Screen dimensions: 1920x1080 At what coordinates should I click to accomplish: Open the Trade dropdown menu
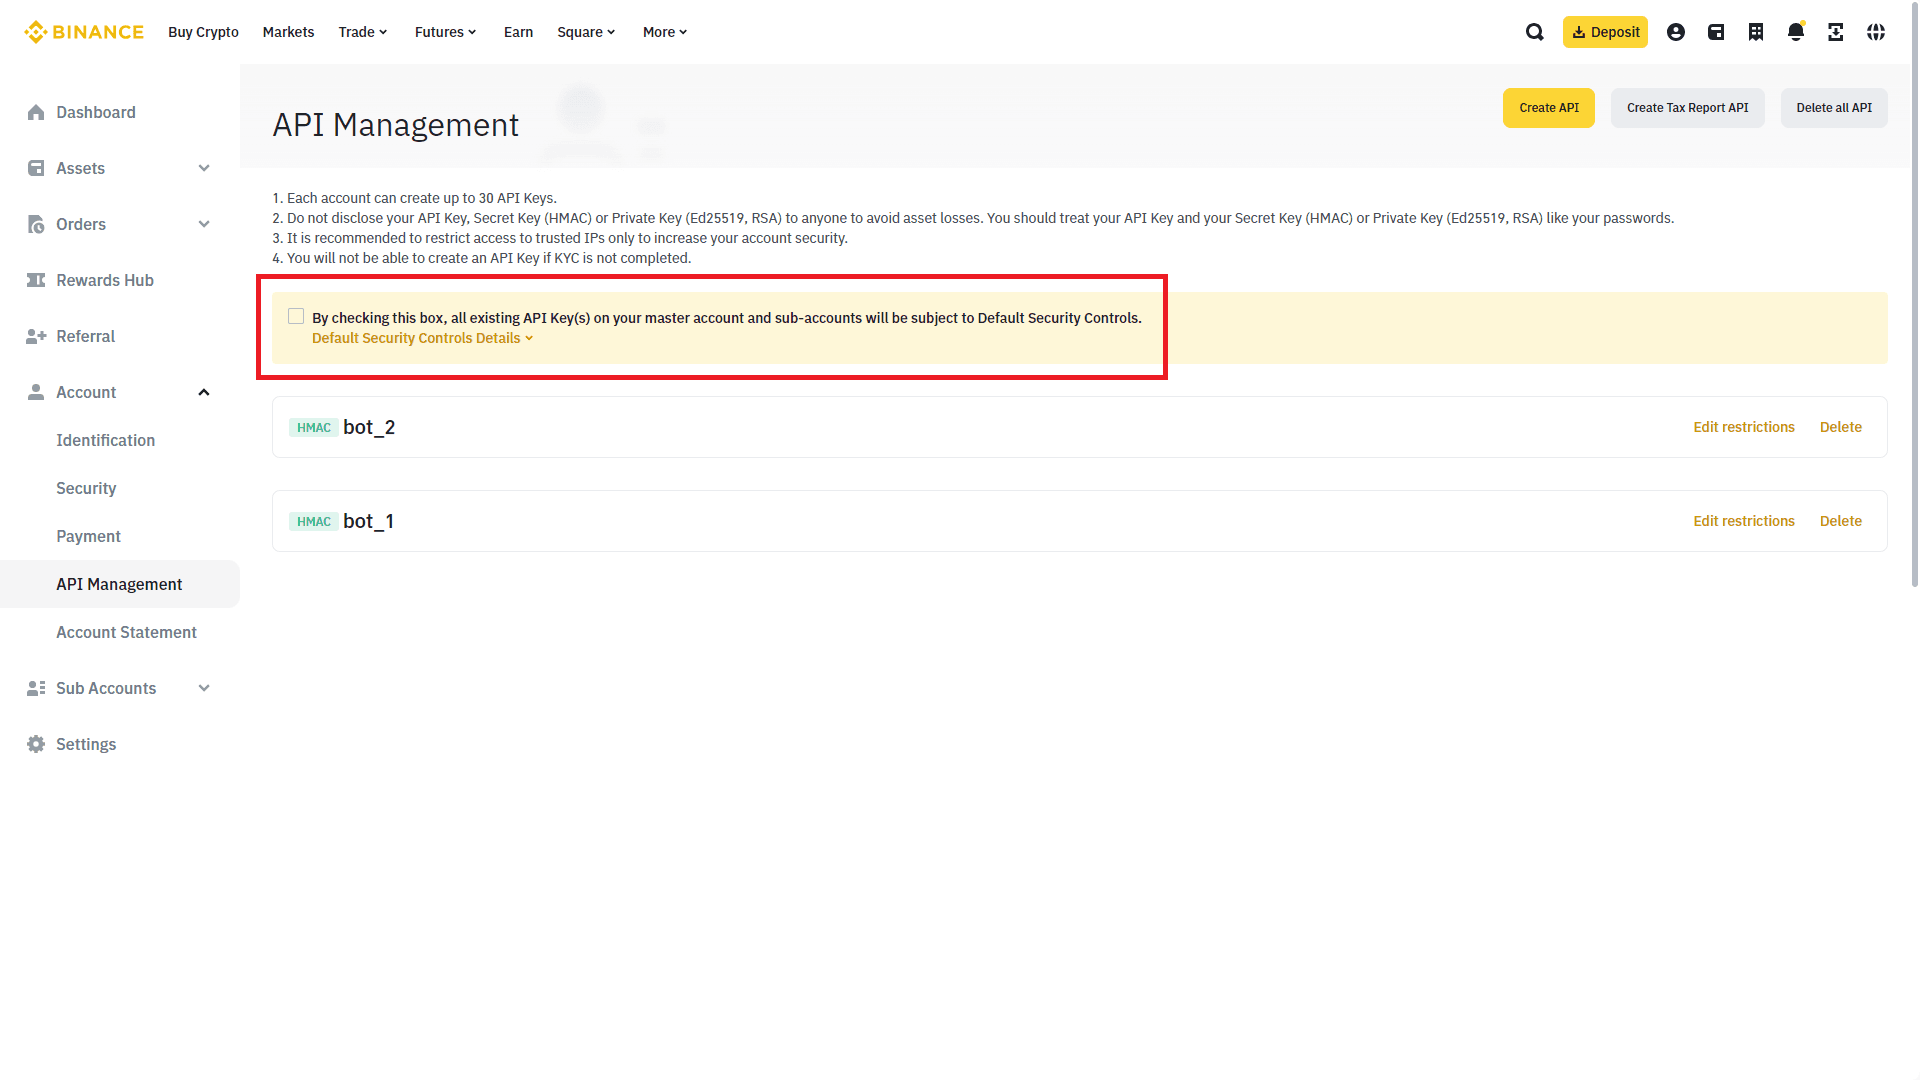(x=363, y=32)
